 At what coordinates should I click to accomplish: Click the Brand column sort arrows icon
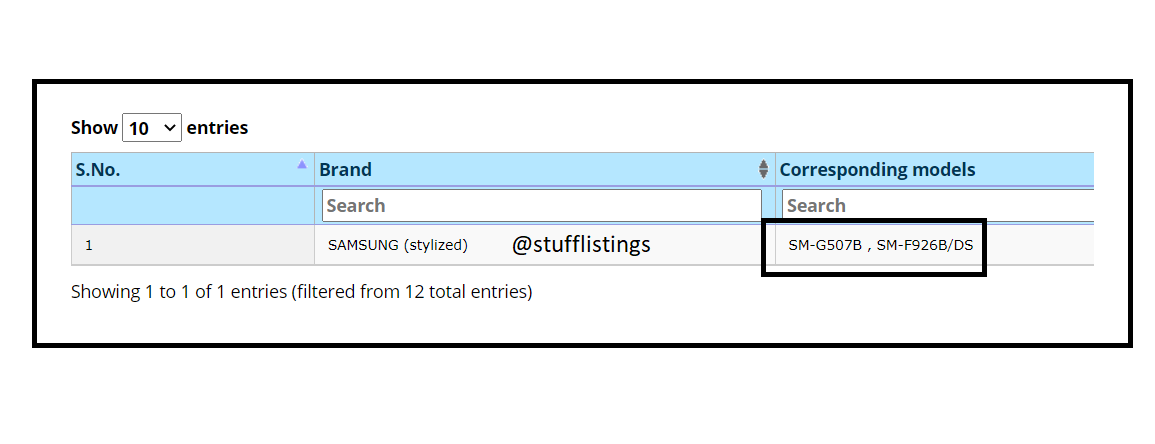click(x=764, y=169)
